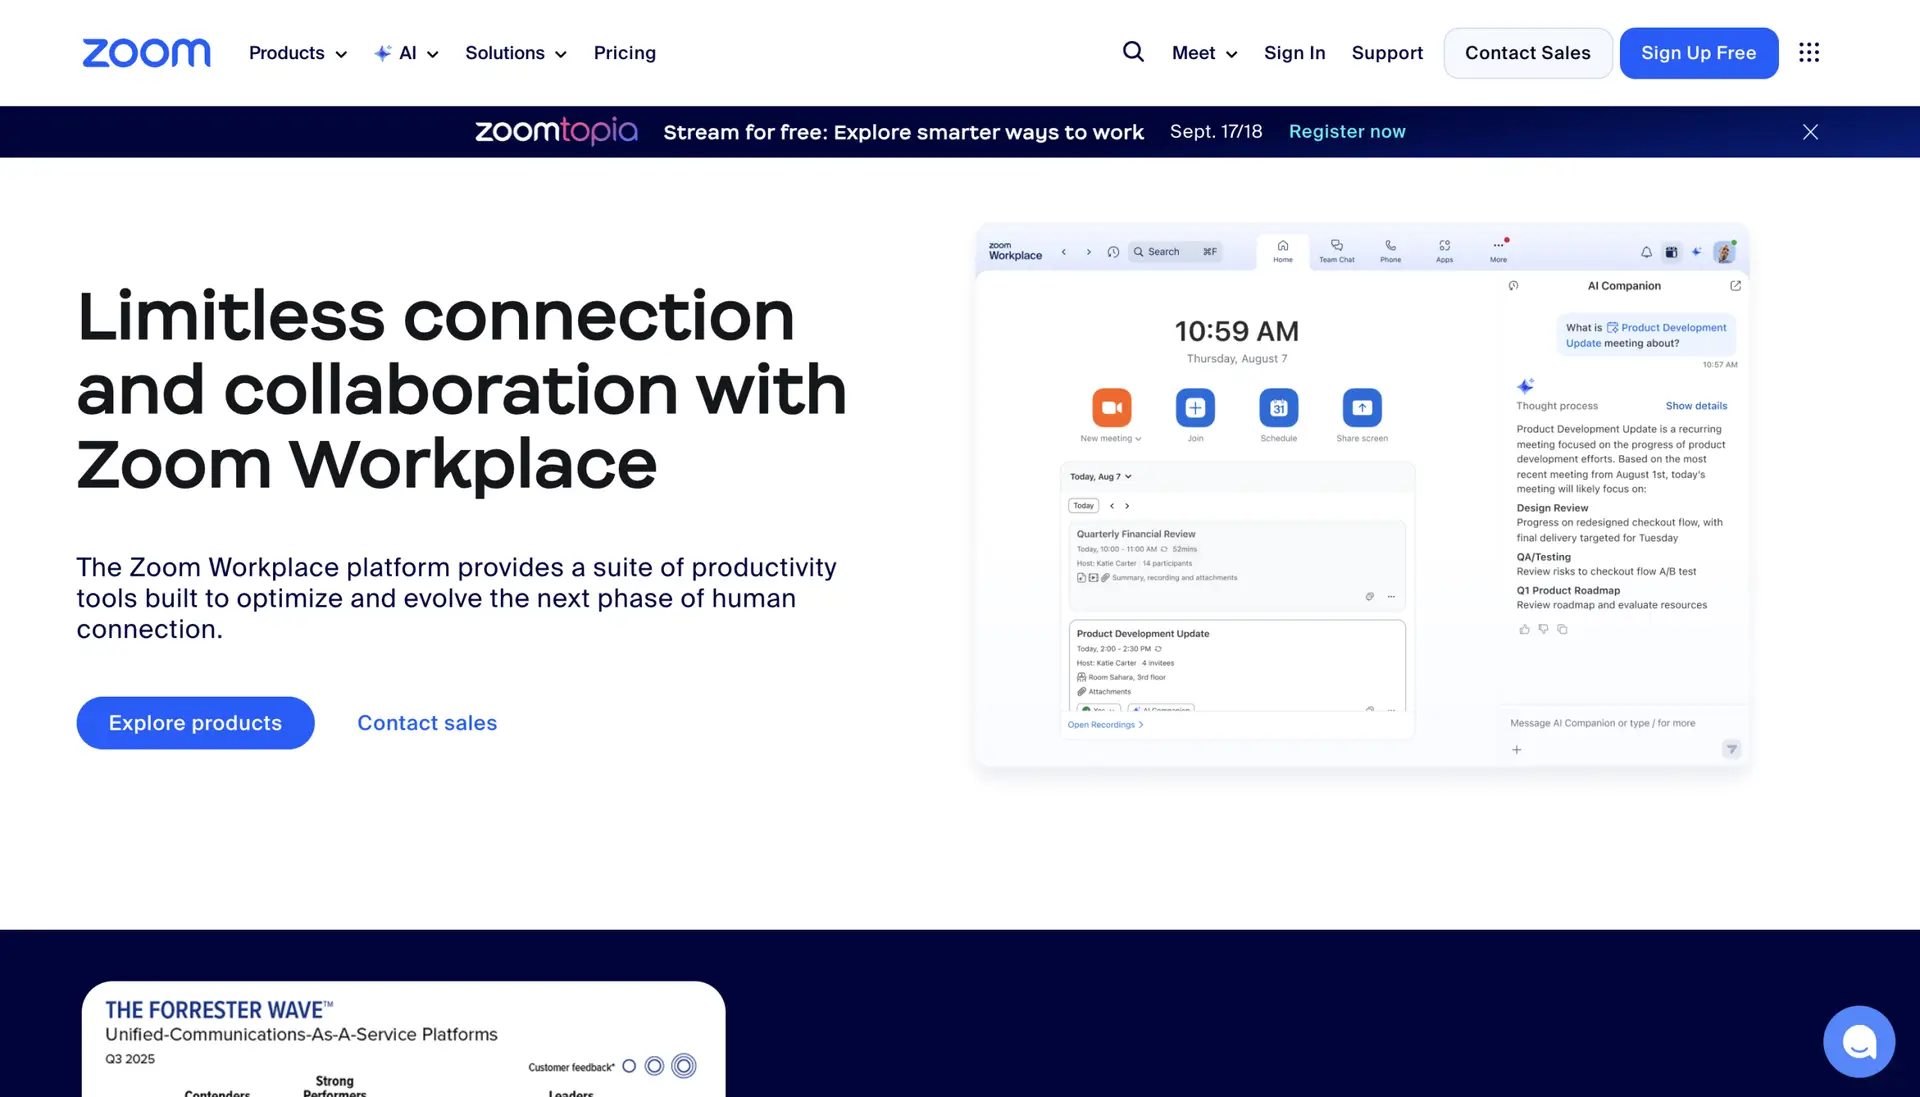Open the chat bubble support widget
The height and width of the screenshot is (1097, 1920).
pyautogui.click(x=1858, y=1042)
